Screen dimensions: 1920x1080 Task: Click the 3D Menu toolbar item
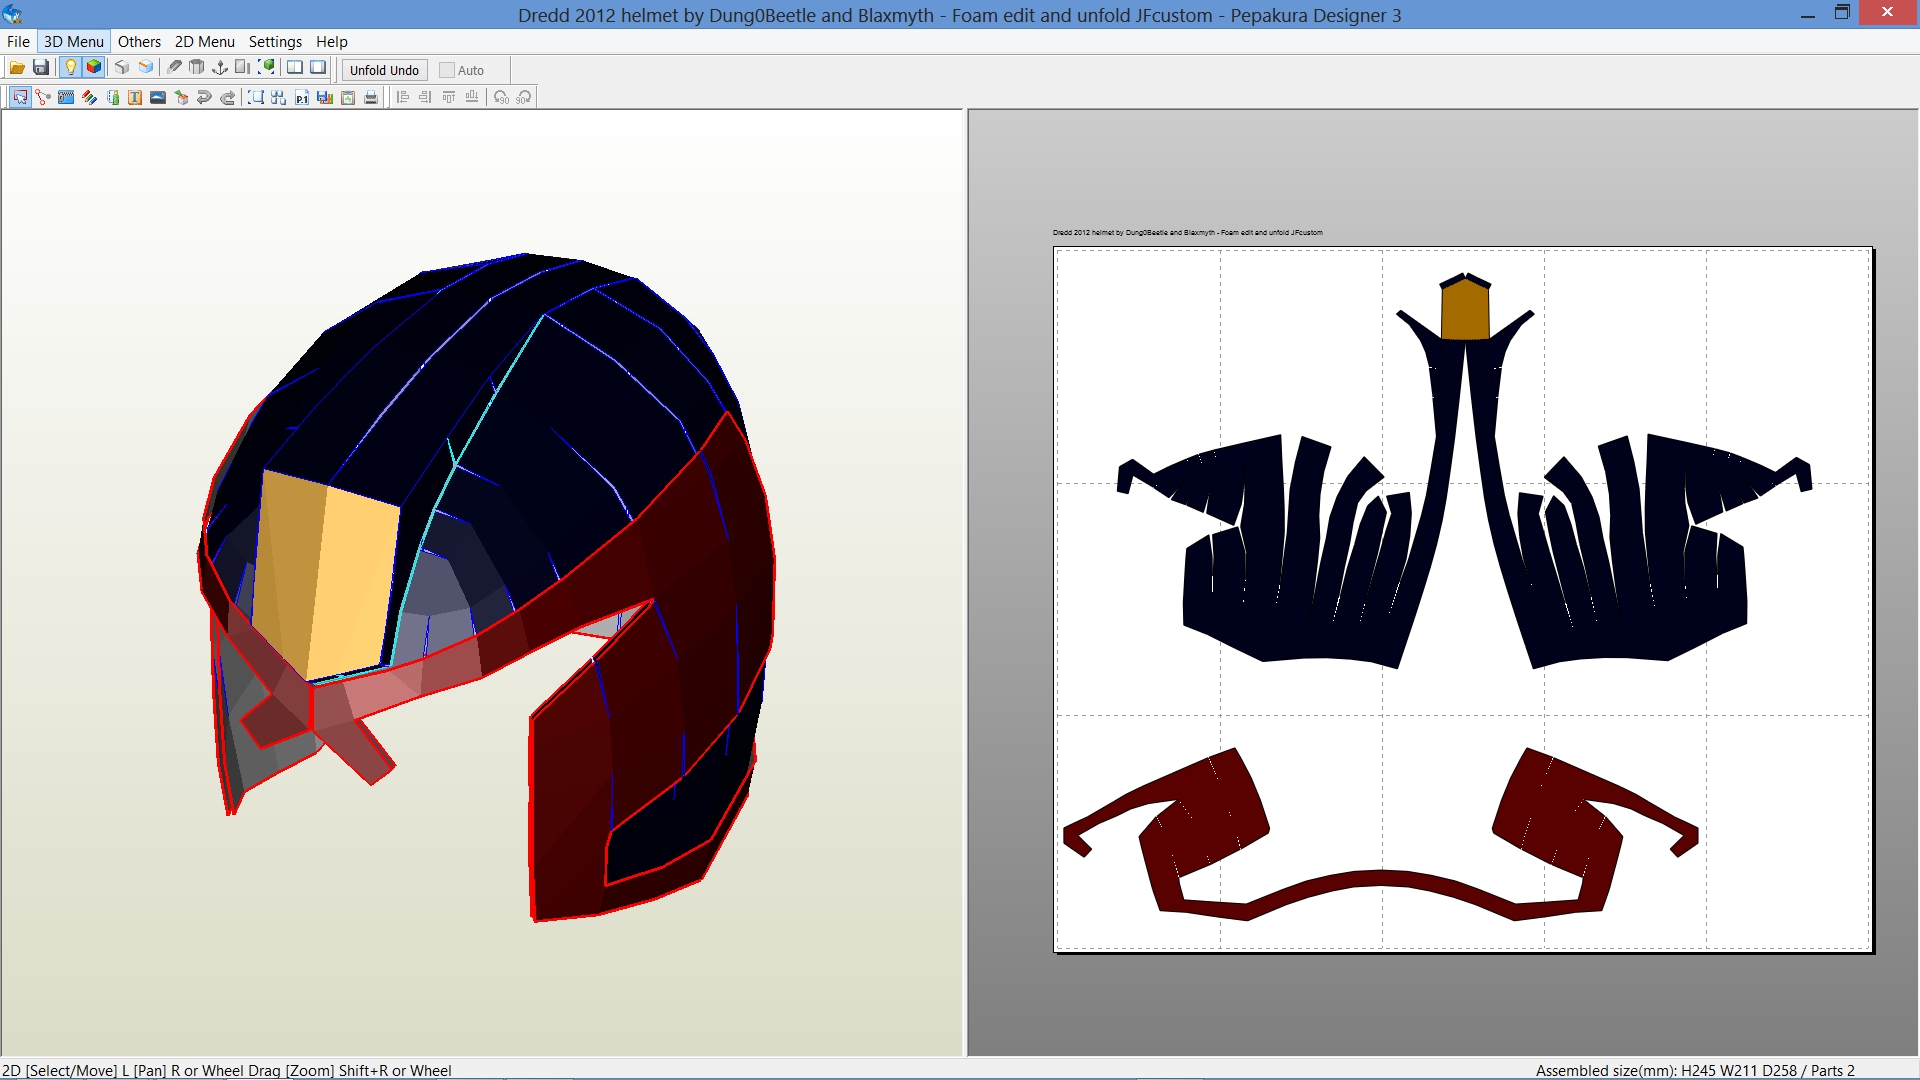coord(74,42)
